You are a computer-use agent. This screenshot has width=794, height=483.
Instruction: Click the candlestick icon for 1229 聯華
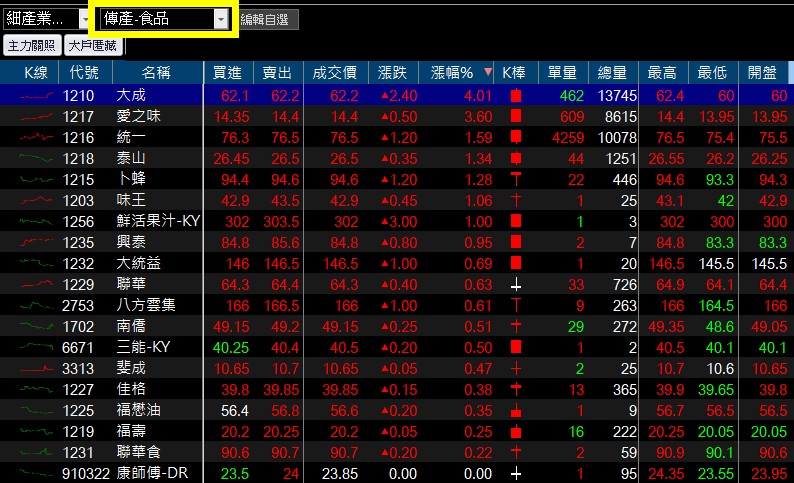(x=516, y=286)
